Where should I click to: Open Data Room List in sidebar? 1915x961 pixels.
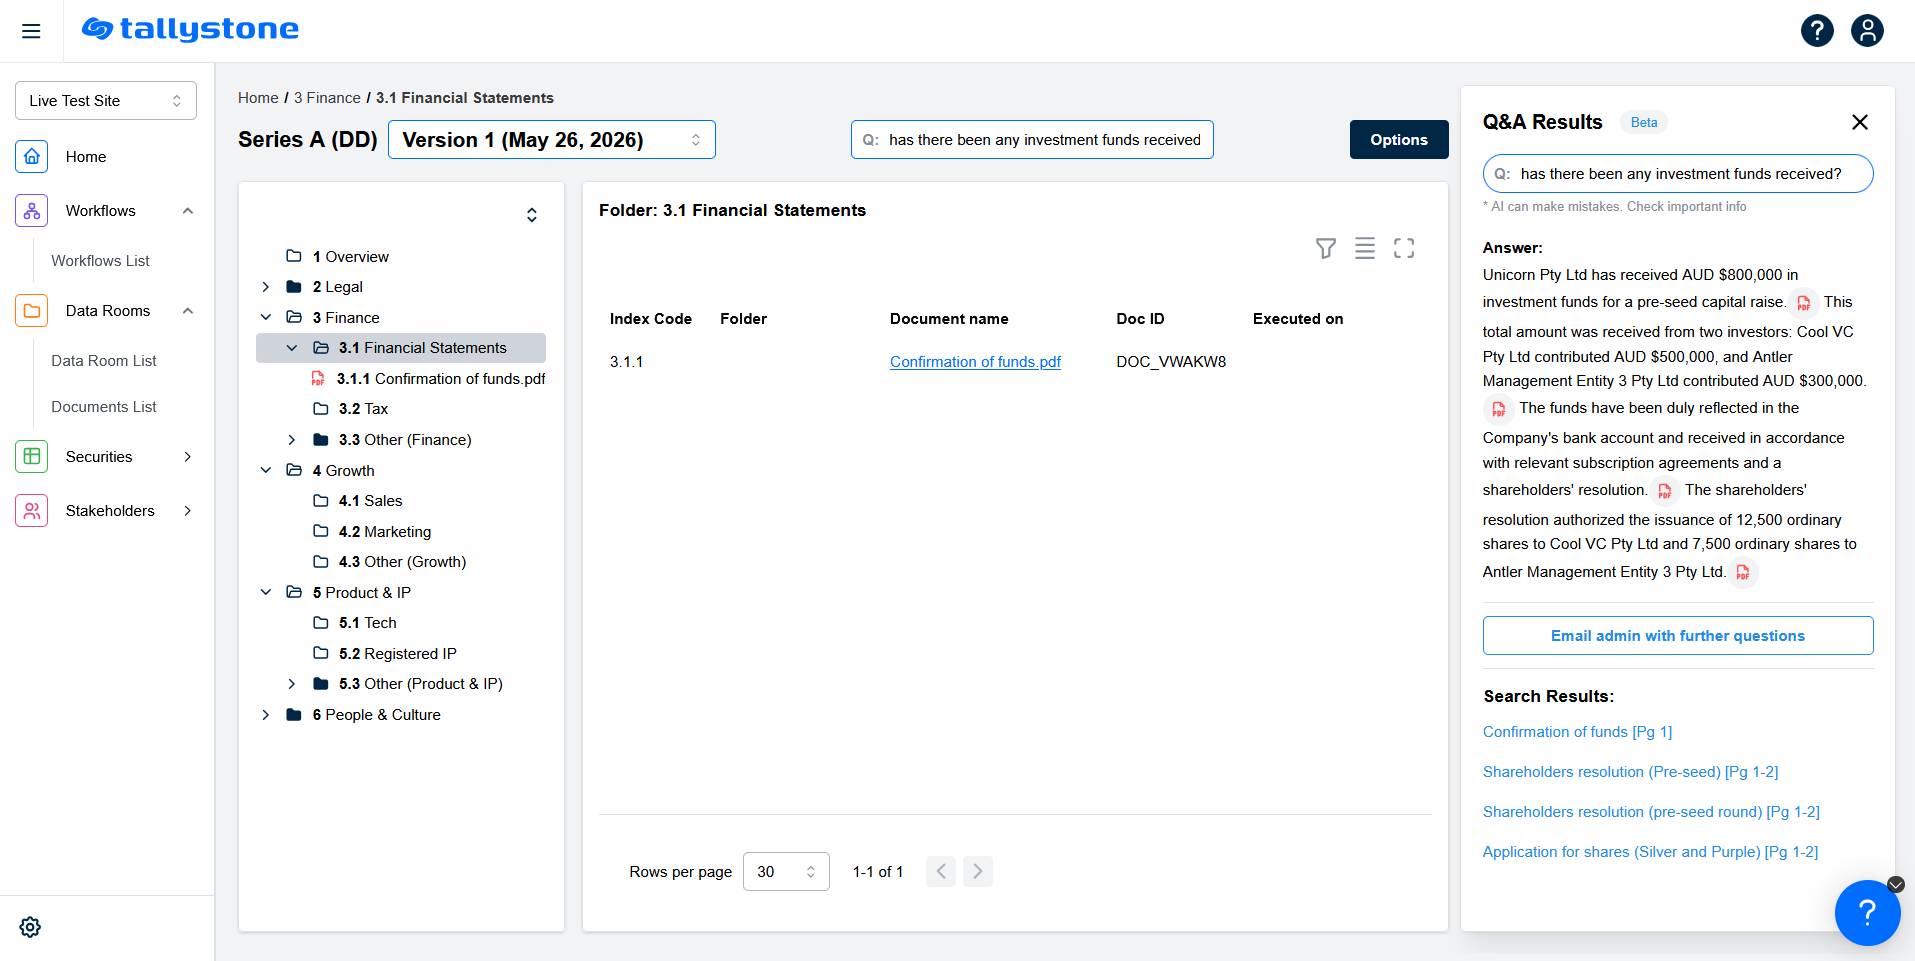point(104,361)
